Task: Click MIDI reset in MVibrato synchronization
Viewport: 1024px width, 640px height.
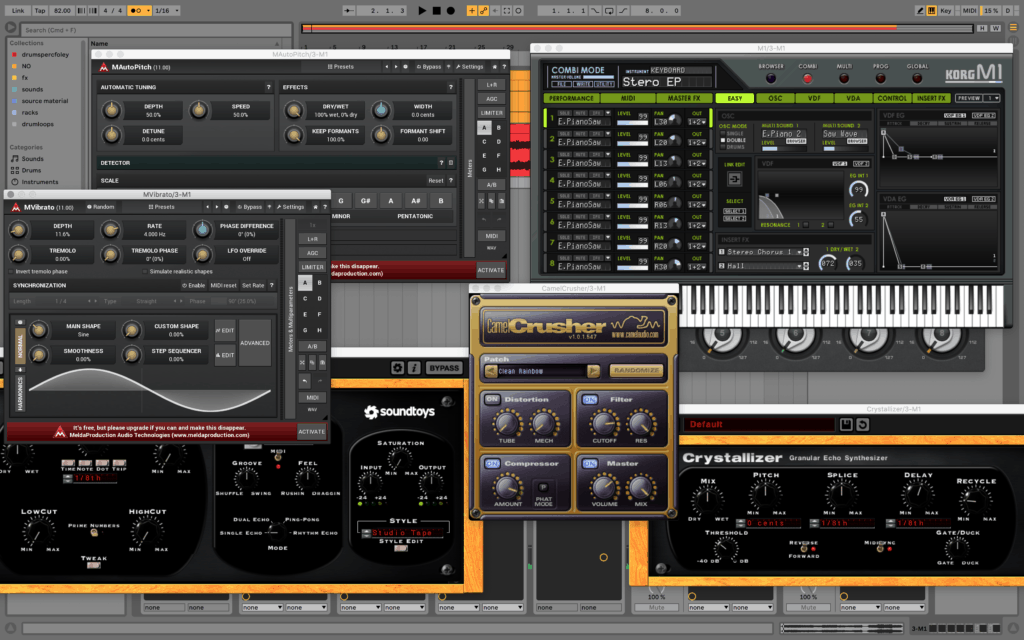Action: tap(223, 285)
